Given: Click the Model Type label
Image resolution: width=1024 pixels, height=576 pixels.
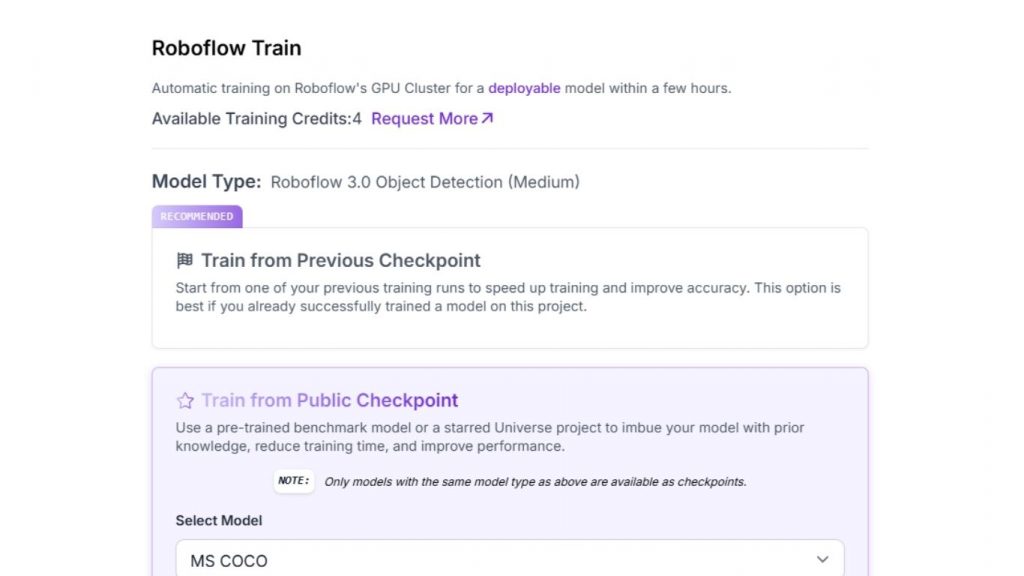Looking at the screenshot, I should pos(206,182).
